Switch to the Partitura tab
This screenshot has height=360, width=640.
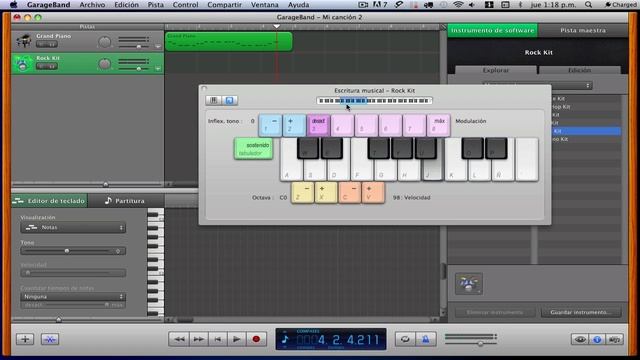pos(125,201)
